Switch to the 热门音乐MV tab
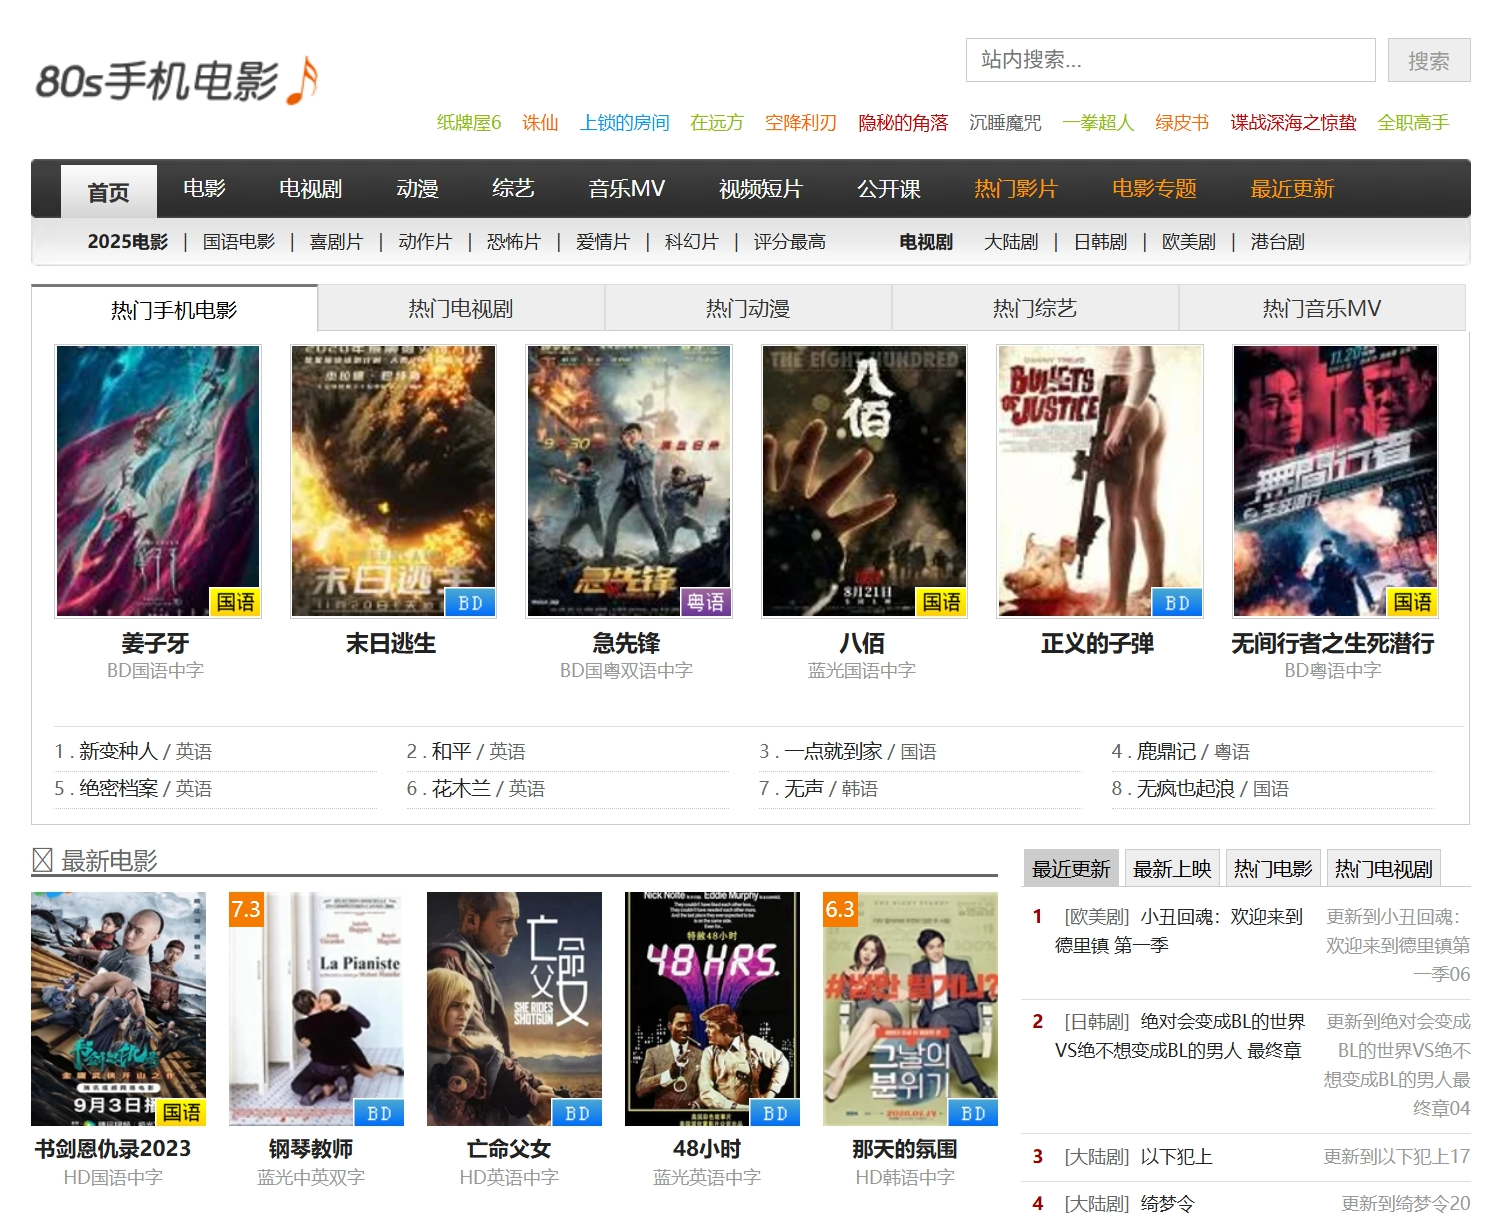 coord(1321,309)
